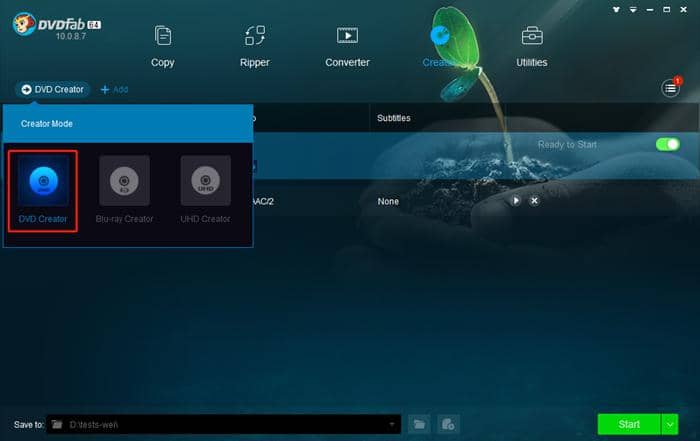Preview the title with play button
Image resolution: width=700 pixels, height=441 pixels.
[516, 201]
